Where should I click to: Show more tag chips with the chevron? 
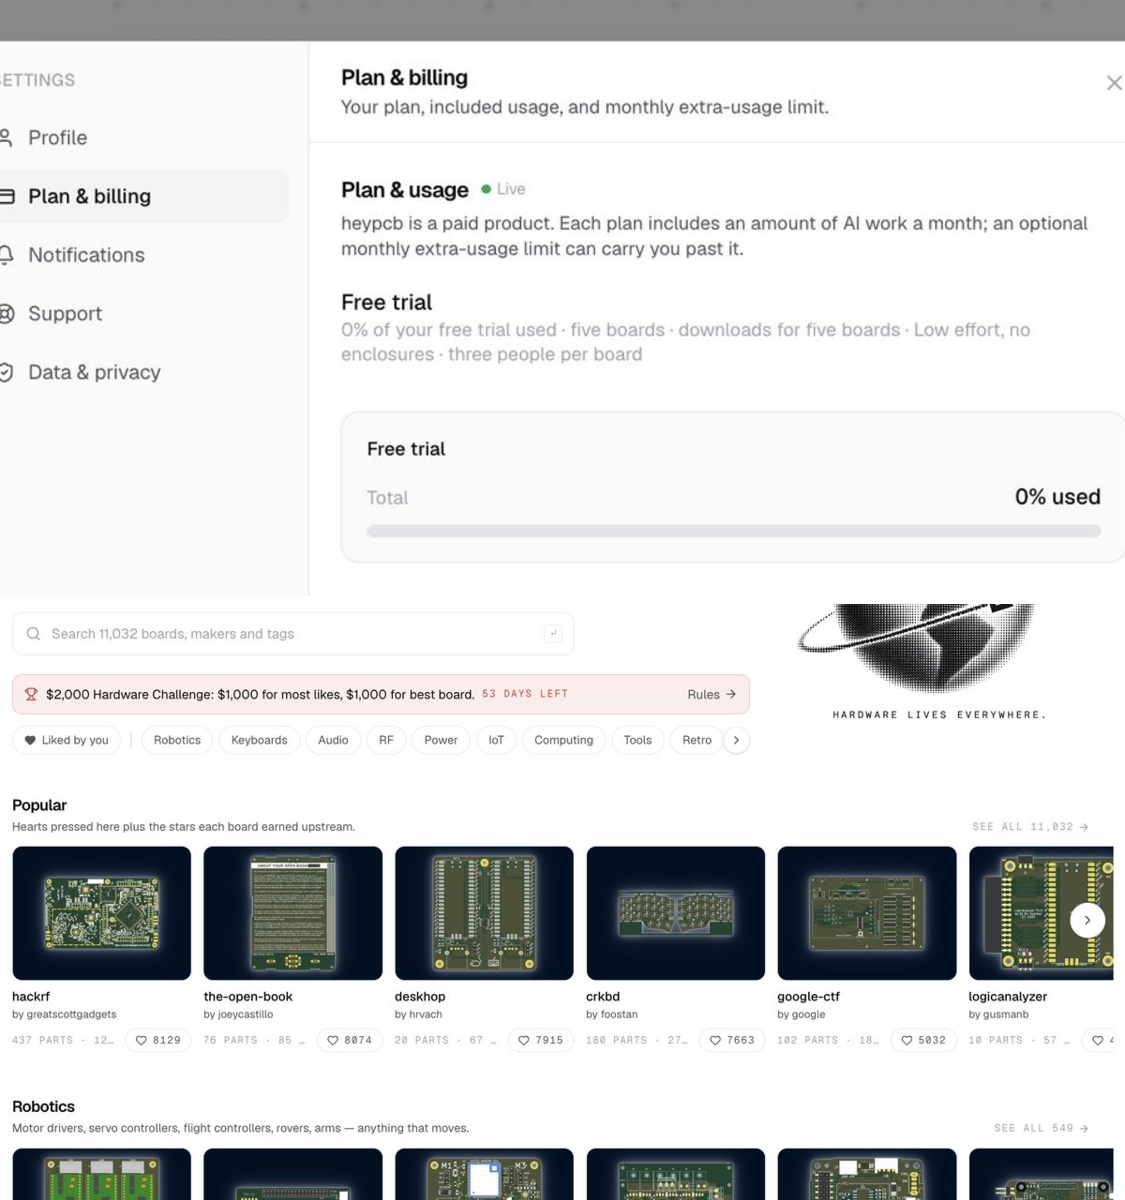[736, 740]
